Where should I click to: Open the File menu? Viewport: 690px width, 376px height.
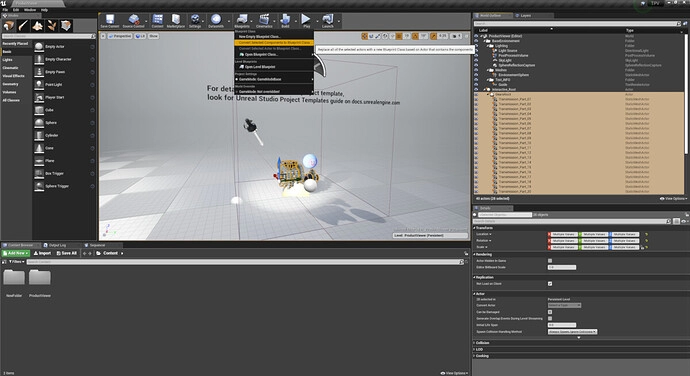pyautogui.click(x=5, y=10)
